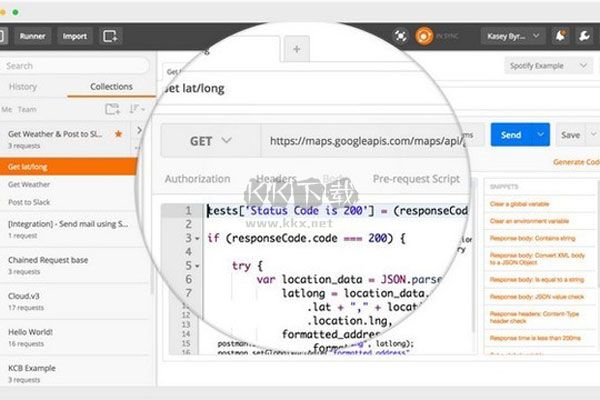Image resolution: width=600 pixels, height=400 pixels.
Task: Click the new collection folder icon
Action: 112,109
